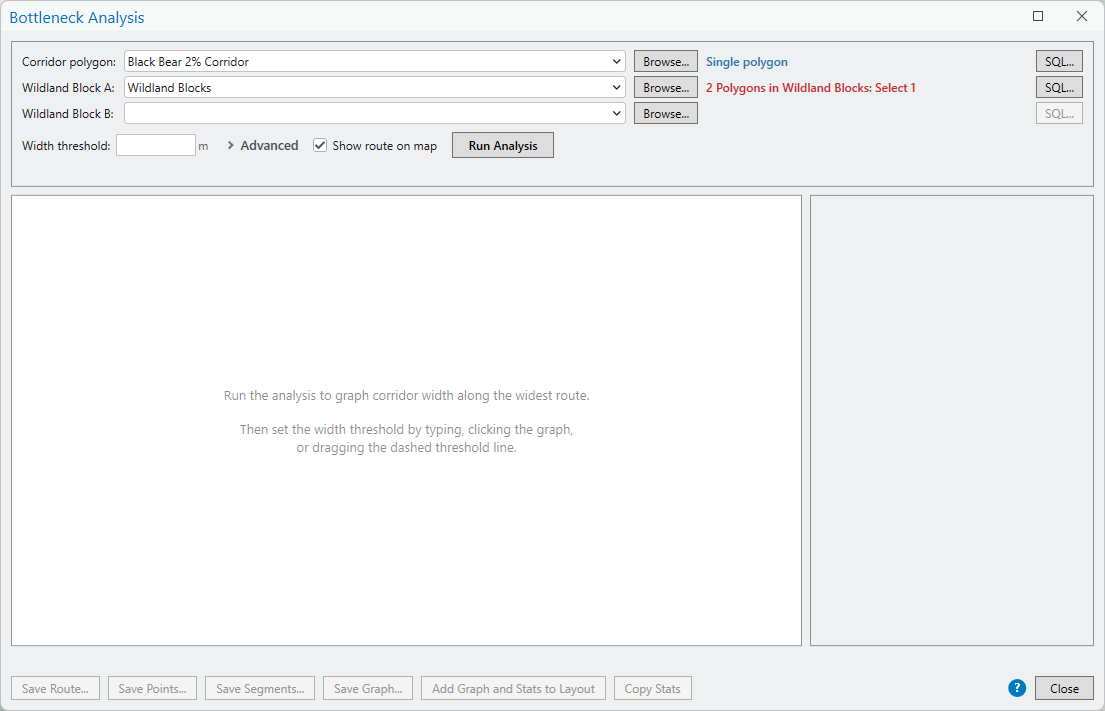The image size is (1105, 711).
Task: Open SQL query for Wildland Block A
Action: pyautogui.click(x=1058, y=87)
